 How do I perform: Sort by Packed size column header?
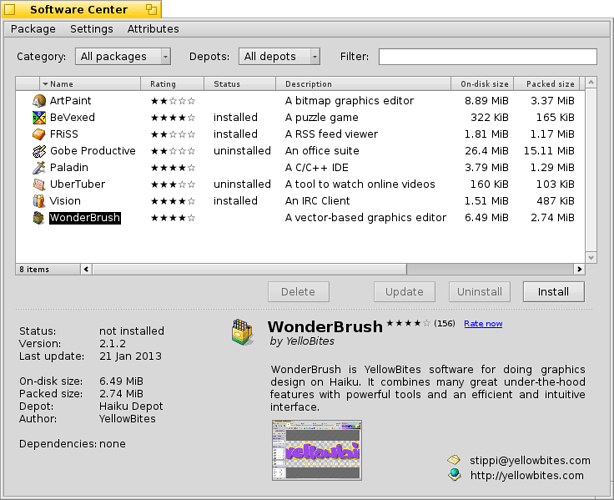(x=547, y=84)
